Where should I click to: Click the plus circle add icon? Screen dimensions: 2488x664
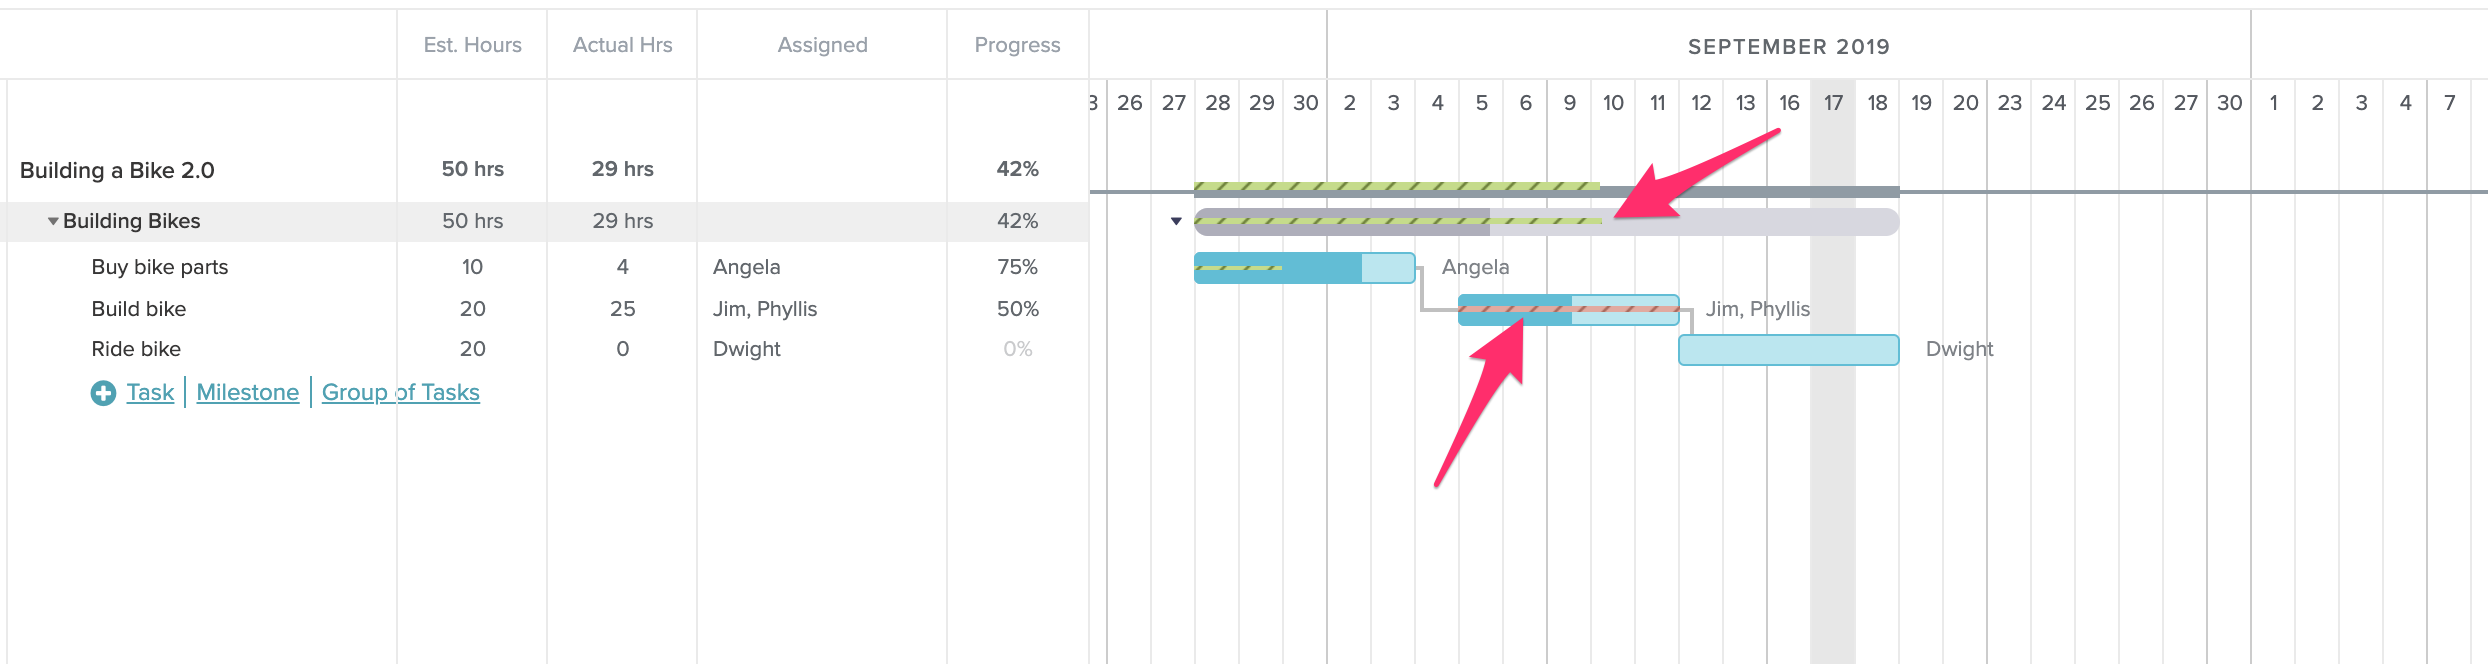(x=103, y=393)
